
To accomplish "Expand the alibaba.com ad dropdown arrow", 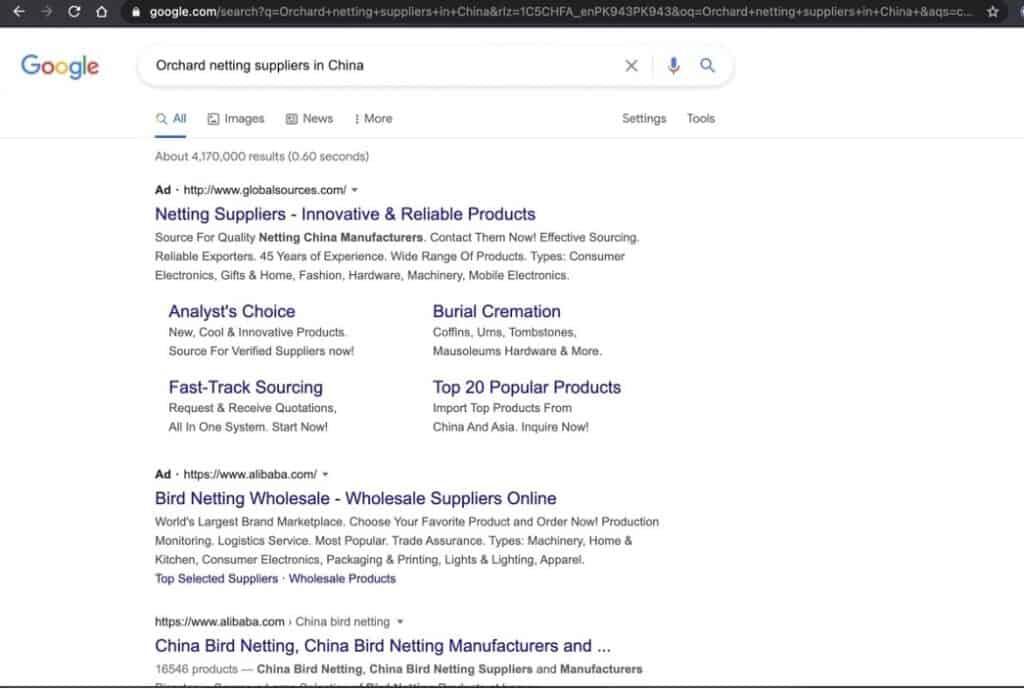I will click(x=325, y=475).
